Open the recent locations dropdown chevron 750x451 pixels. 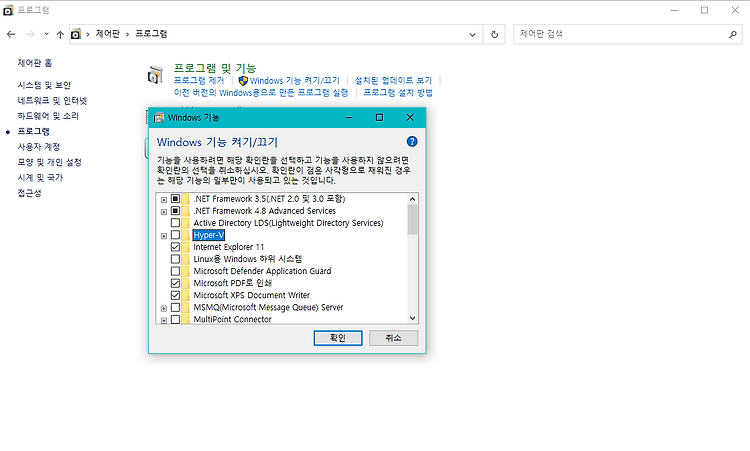[x=46, y=34]
